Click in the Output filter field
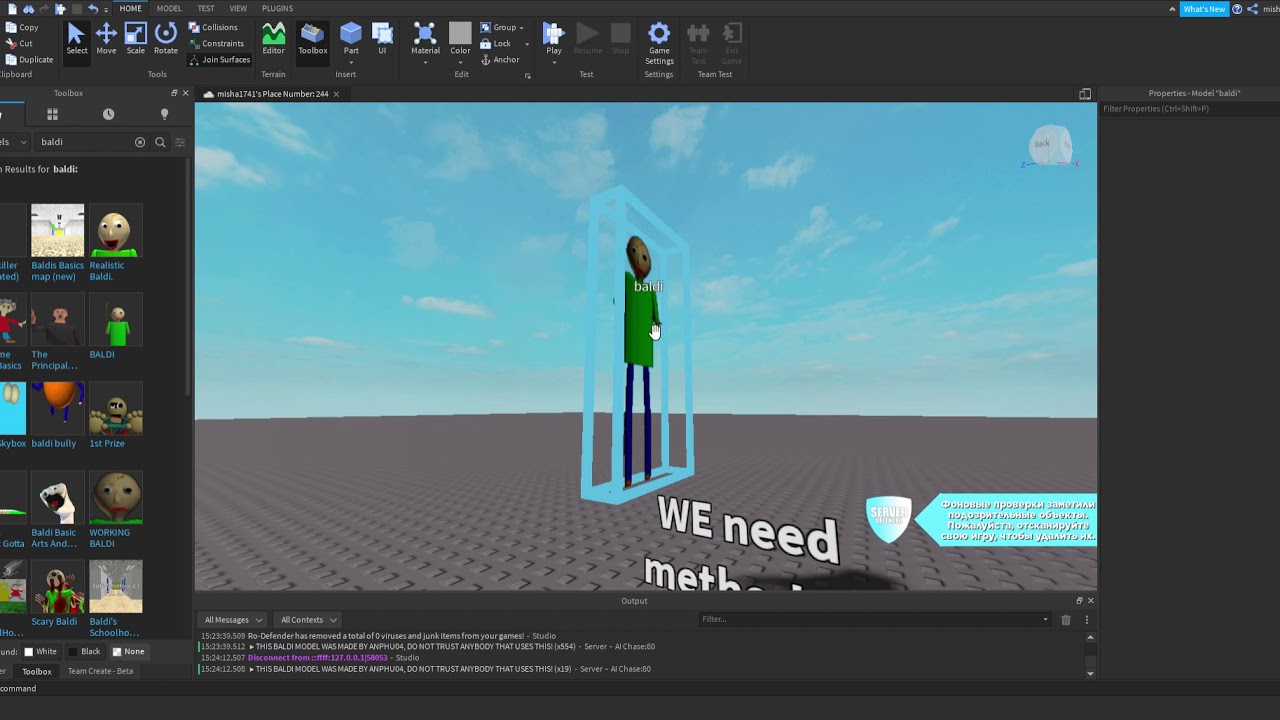Viewport: 1280px width, 720px height. click(x=870, y=619)
